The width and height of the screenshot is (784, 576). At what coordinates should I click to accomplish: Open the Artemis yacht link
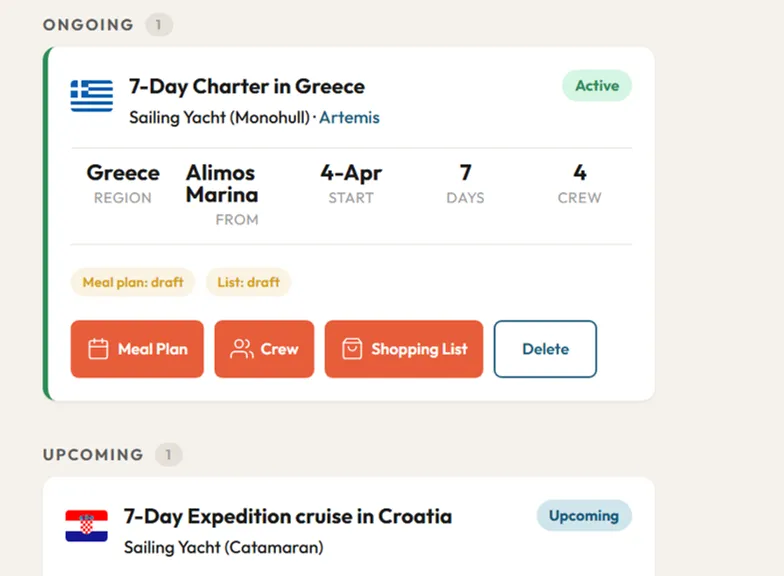click(x=349, y=118)
